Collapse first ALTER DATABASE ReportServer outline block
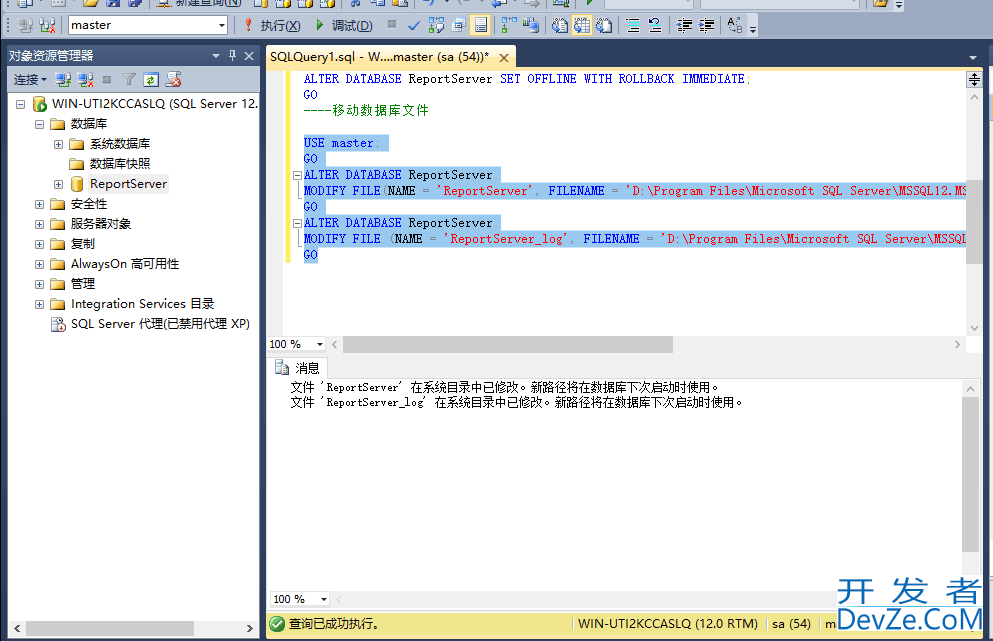993x641 pixels. point(297,175)
